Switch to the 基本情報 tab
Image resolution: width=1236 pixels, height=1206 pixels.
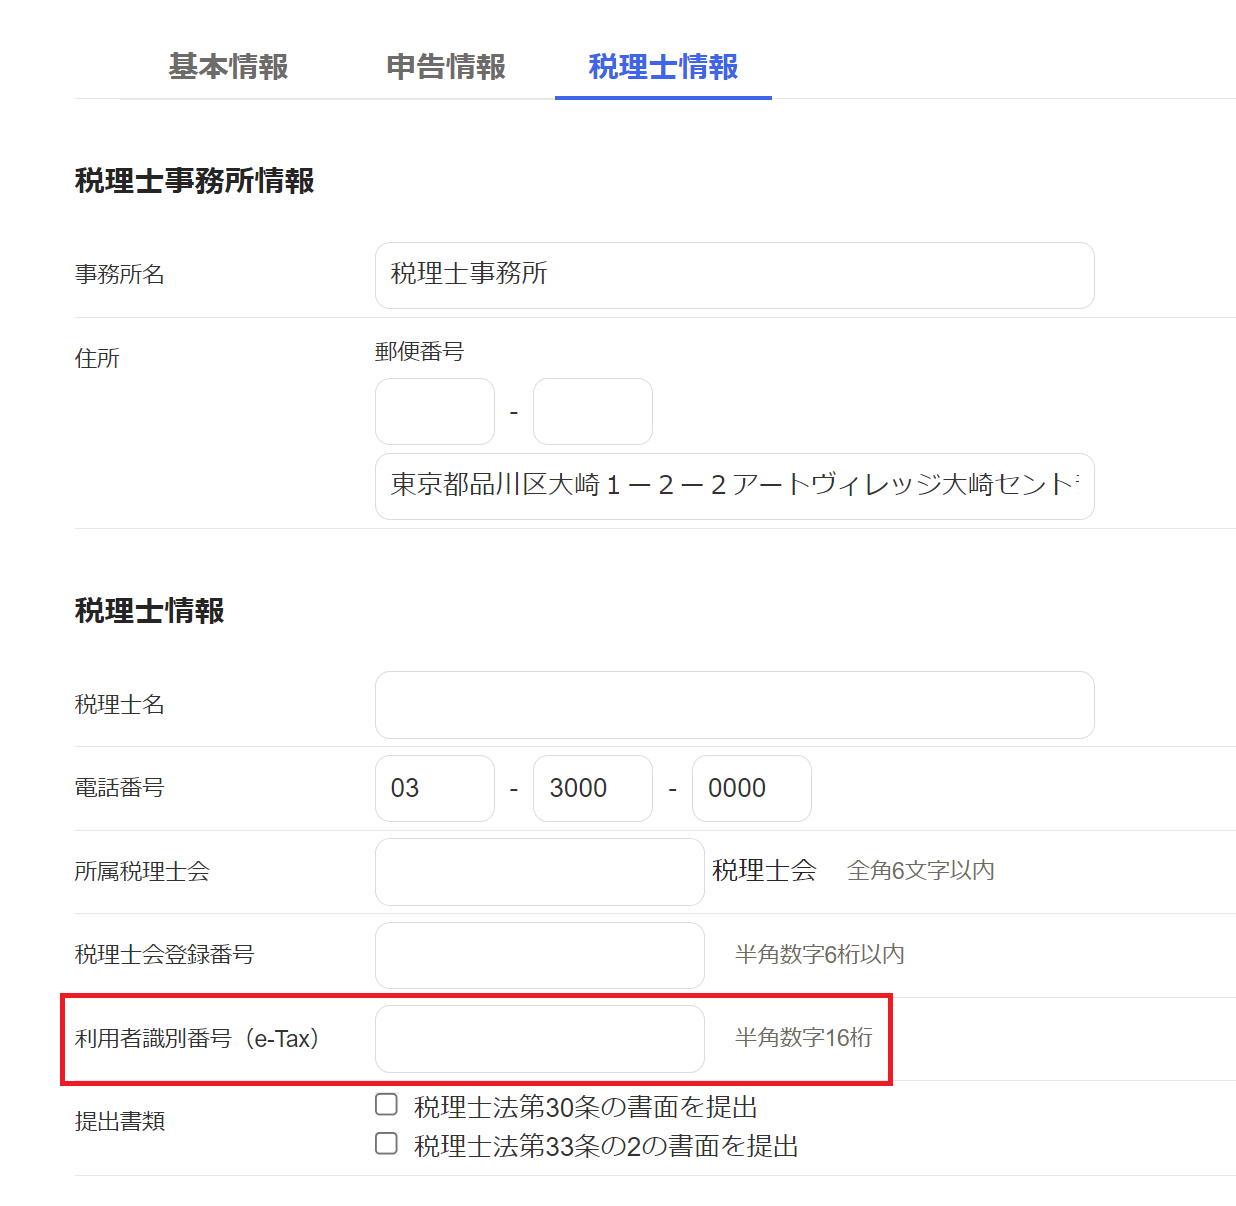point(228,67)
